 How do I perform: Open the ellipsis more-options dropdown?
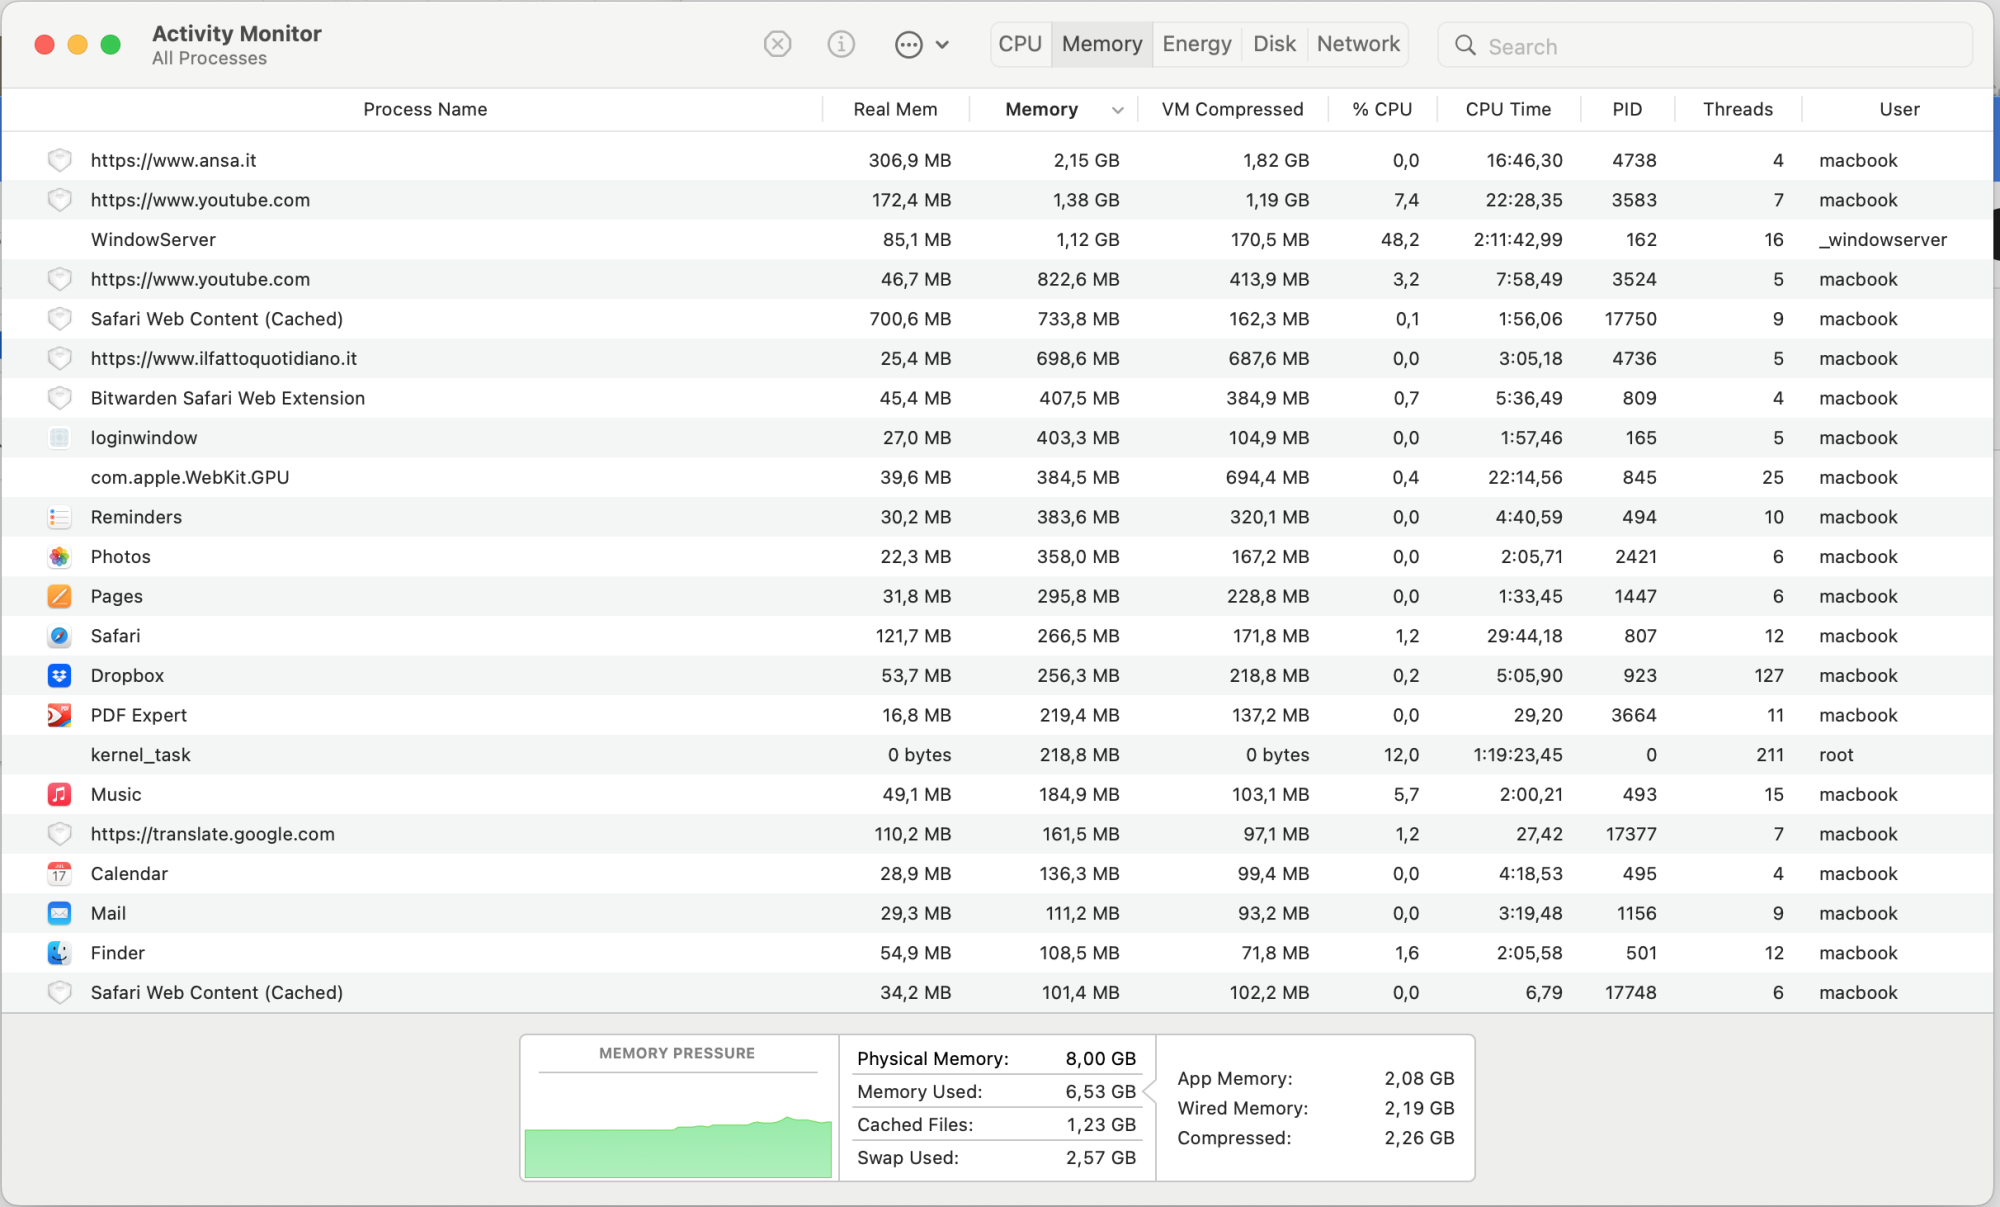(x=908, y=44)
